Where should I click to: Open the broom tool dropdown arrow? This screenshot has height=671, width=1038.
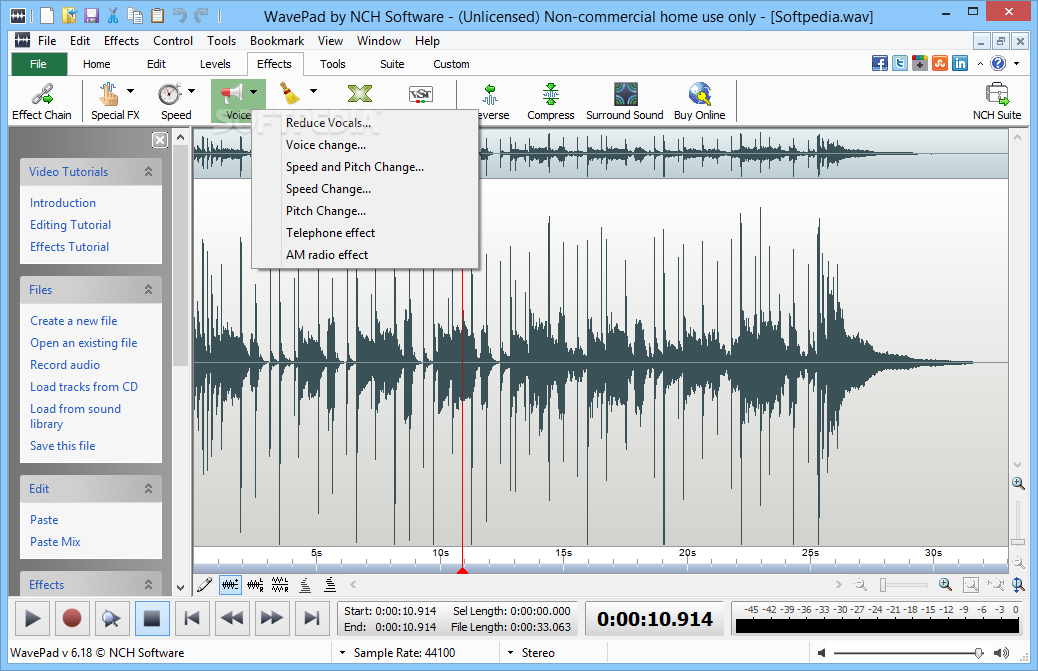[313, 91]
